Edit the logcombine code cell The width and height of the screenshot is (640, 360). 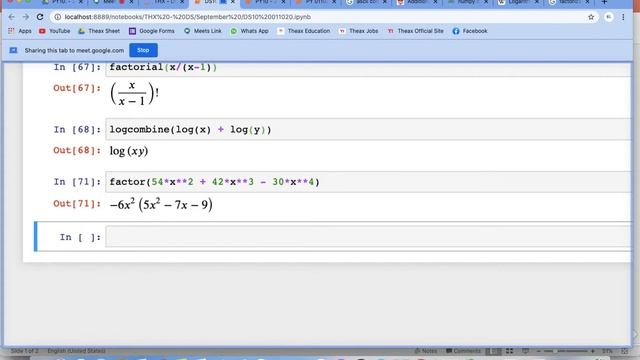pyautogui.click(x=368, y=129)
